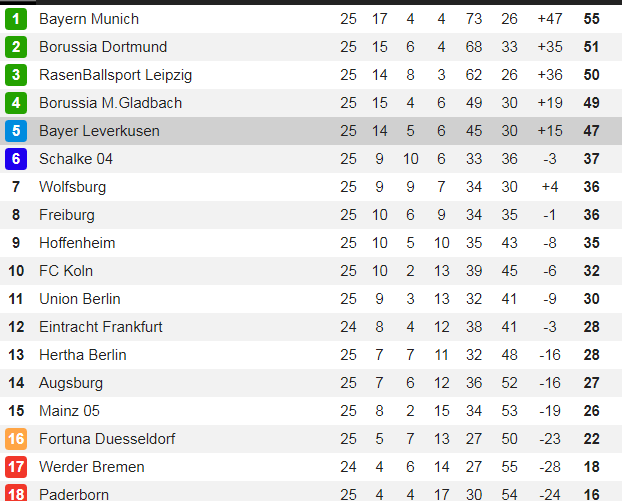
Task: Click Werder Bremen team name
Action: click(91, 467)
